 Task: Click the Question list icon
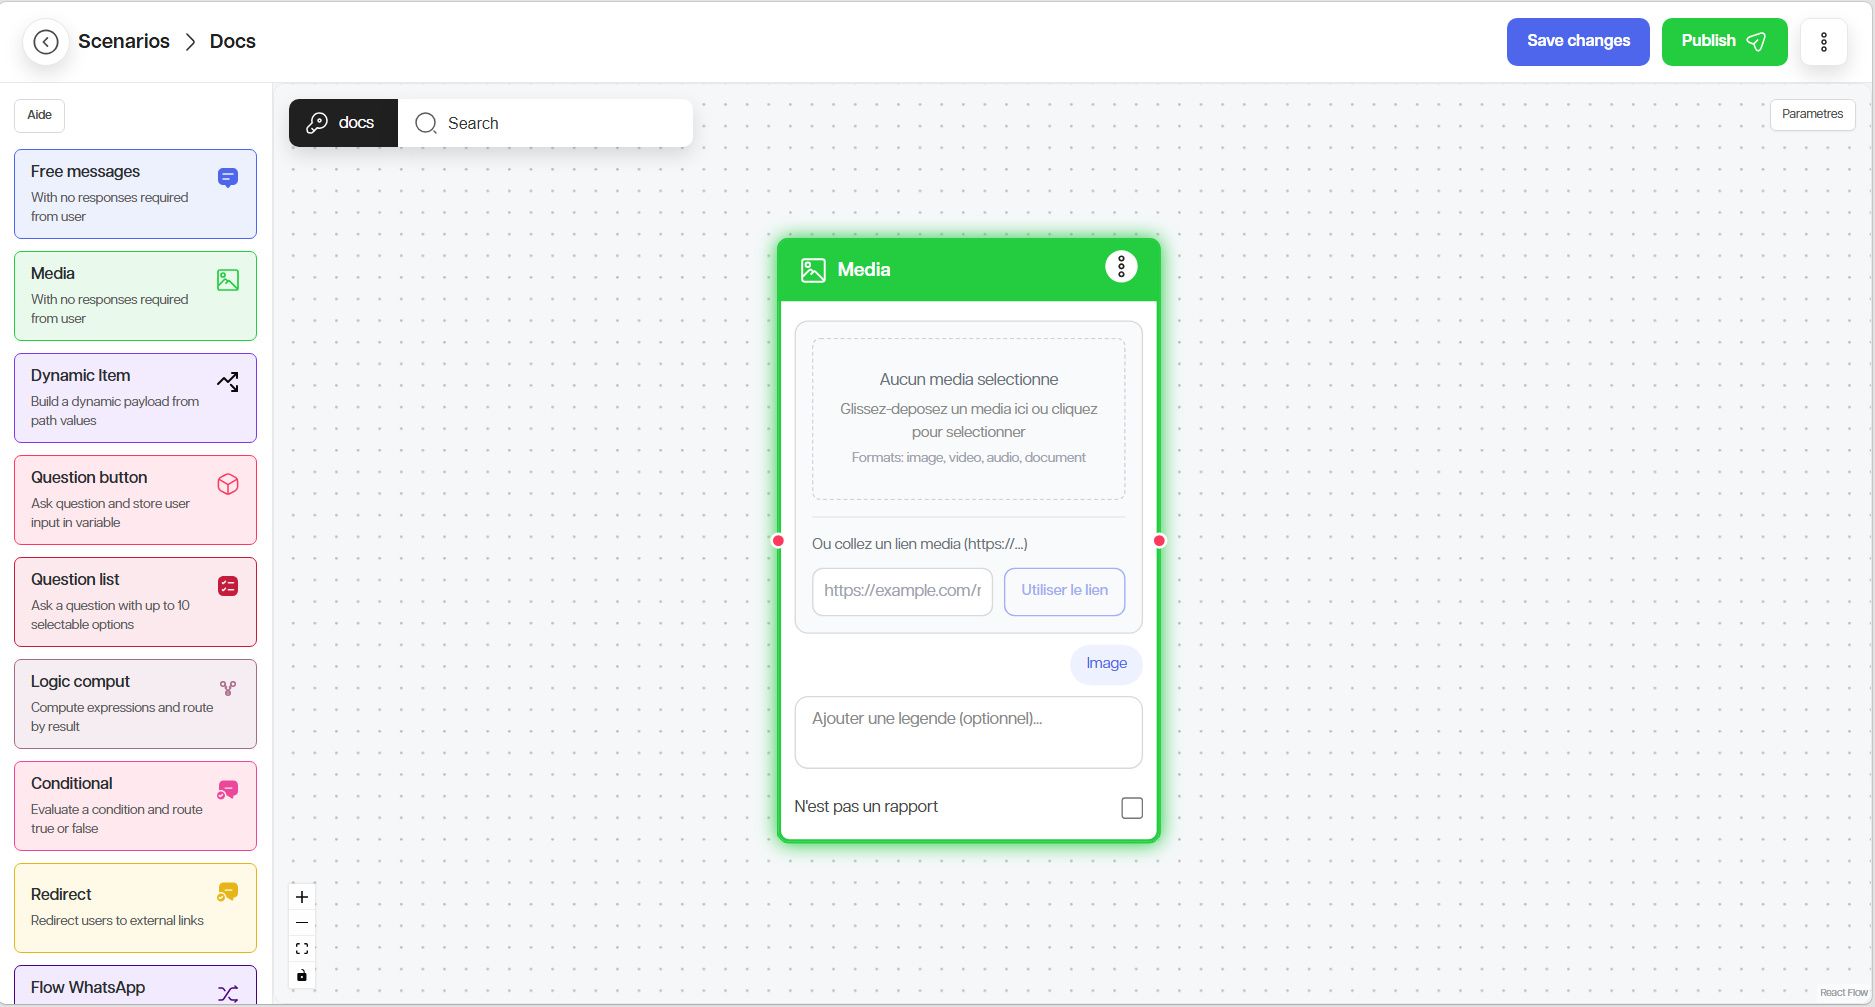click(228, 586)
